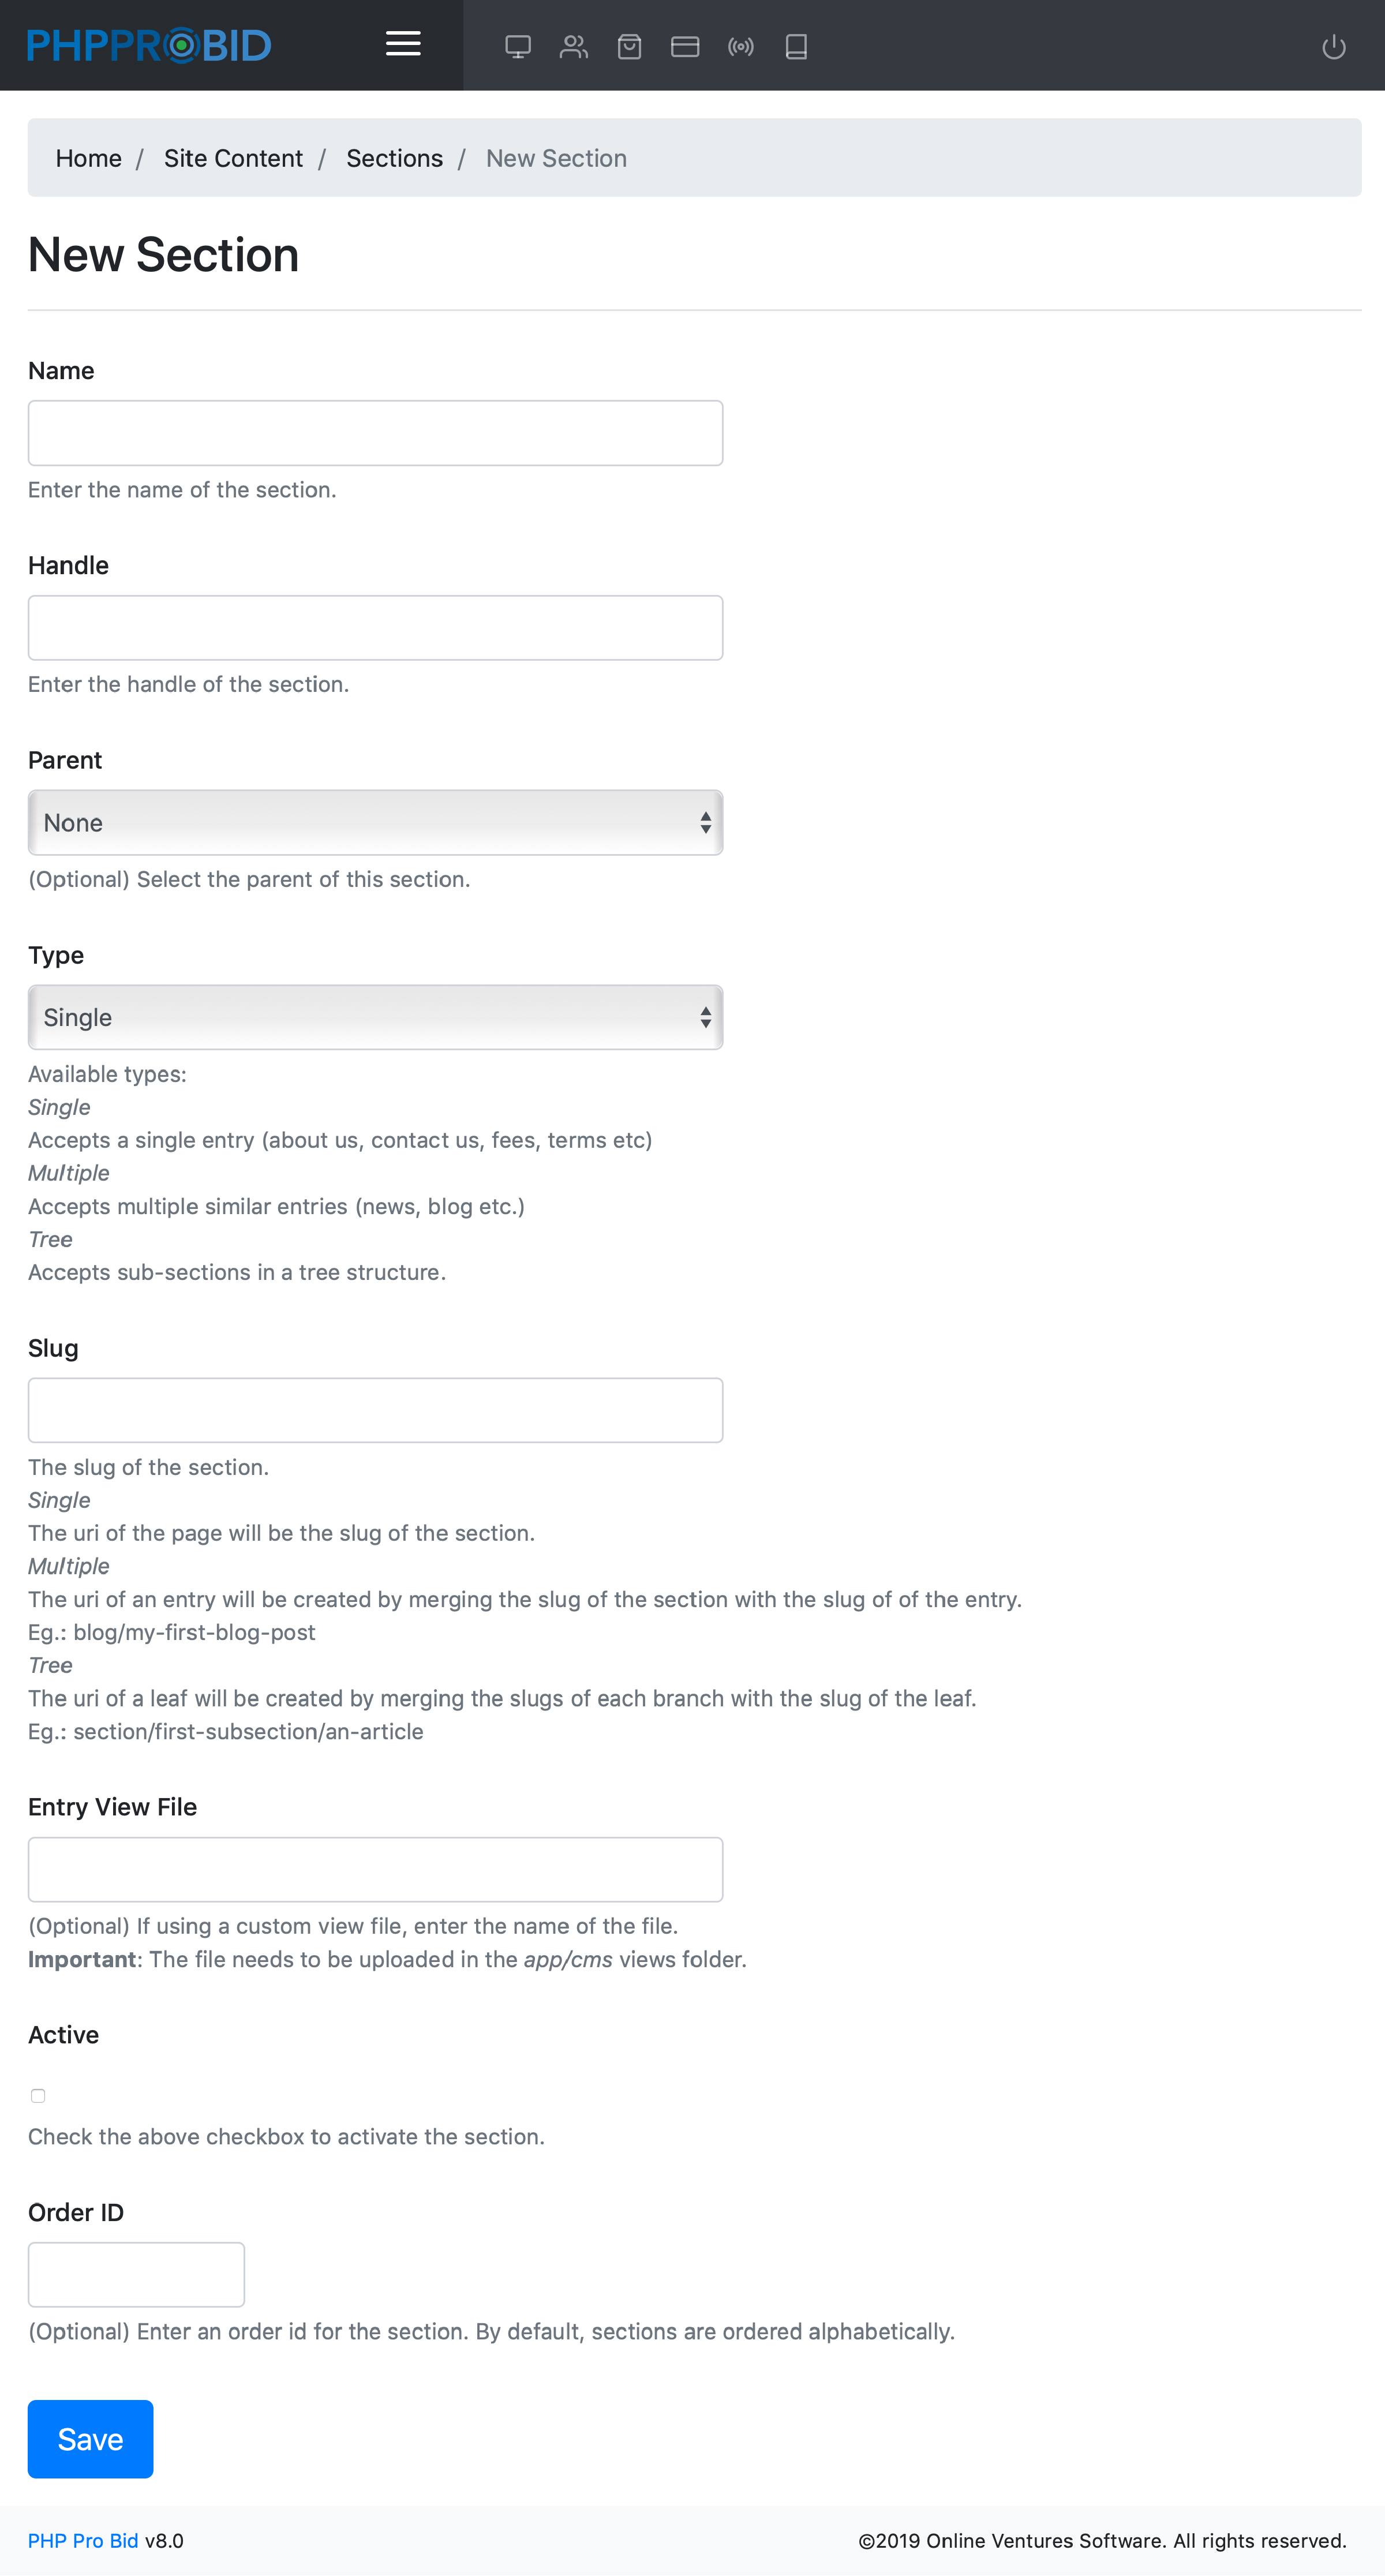Follow the PHP Pro Bid footer link

(83, 2540)
